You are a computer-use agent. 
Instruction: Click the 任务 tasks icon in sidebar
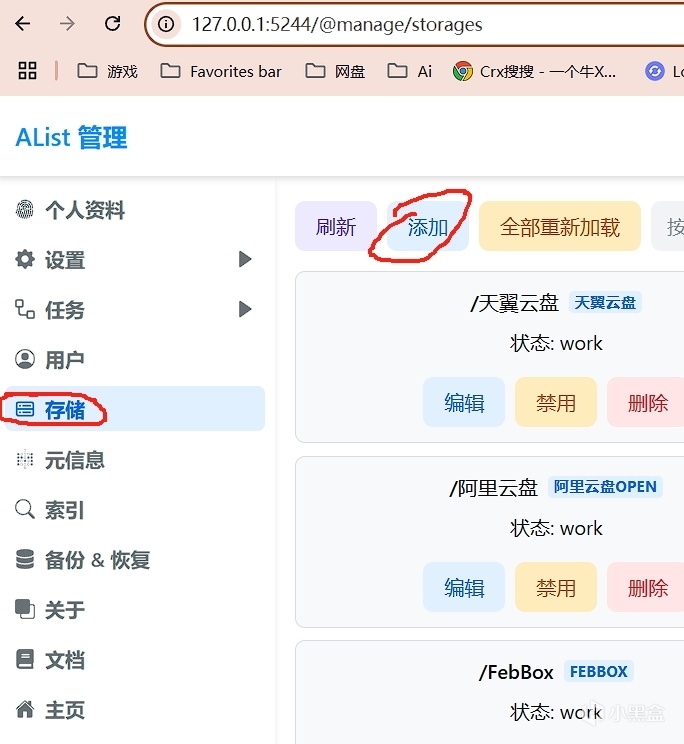click(24, 310)
